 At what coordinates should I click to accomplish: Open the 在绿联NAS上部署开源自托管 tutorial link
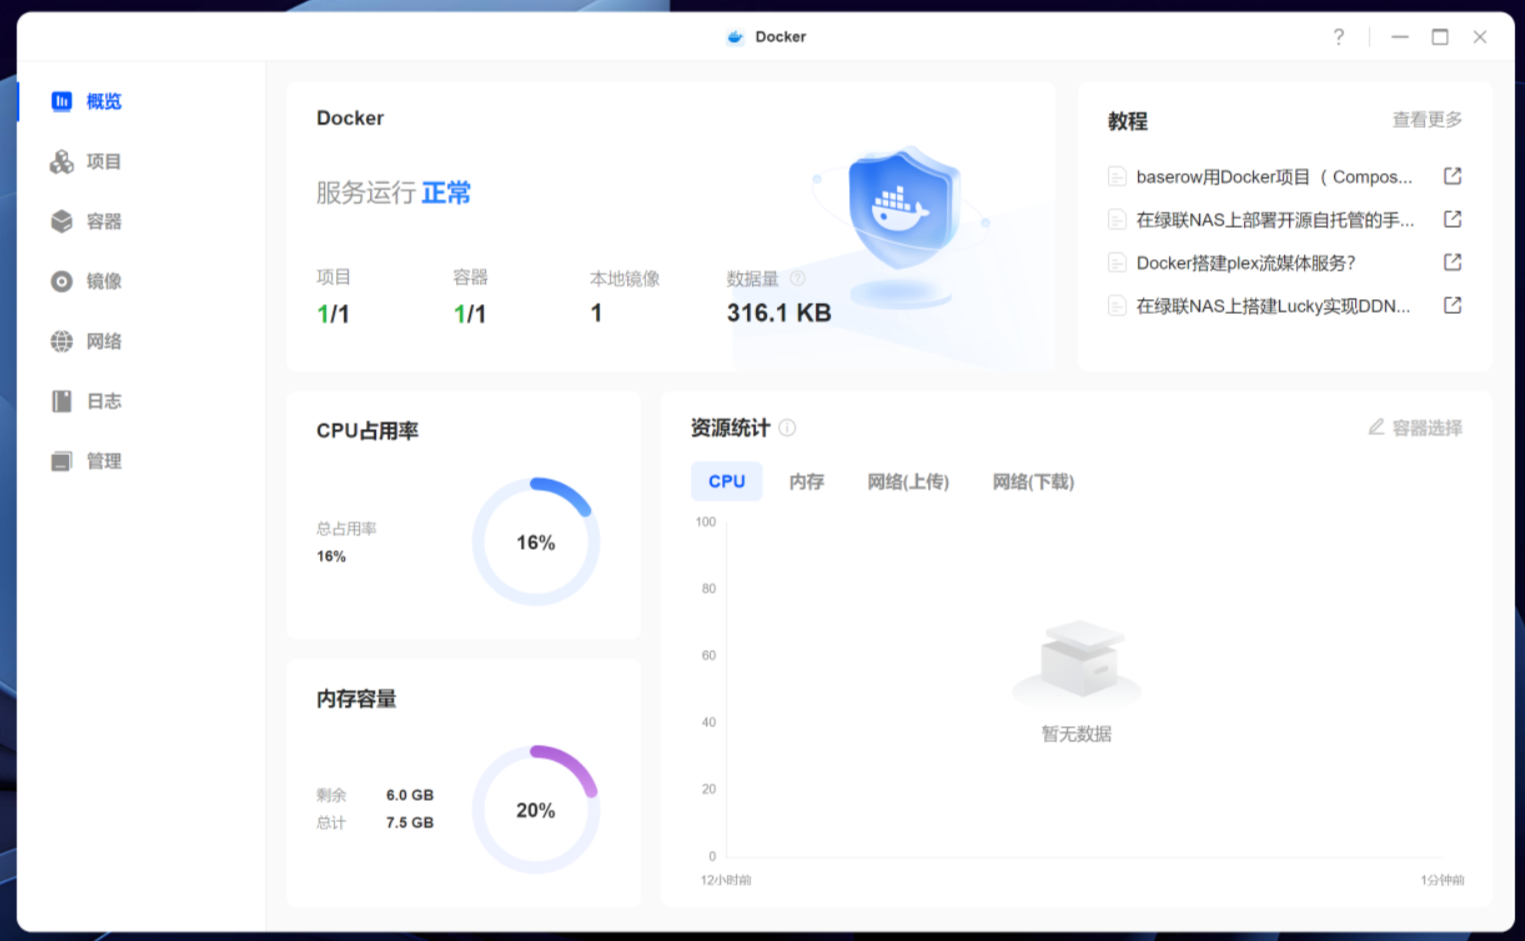1275,220
